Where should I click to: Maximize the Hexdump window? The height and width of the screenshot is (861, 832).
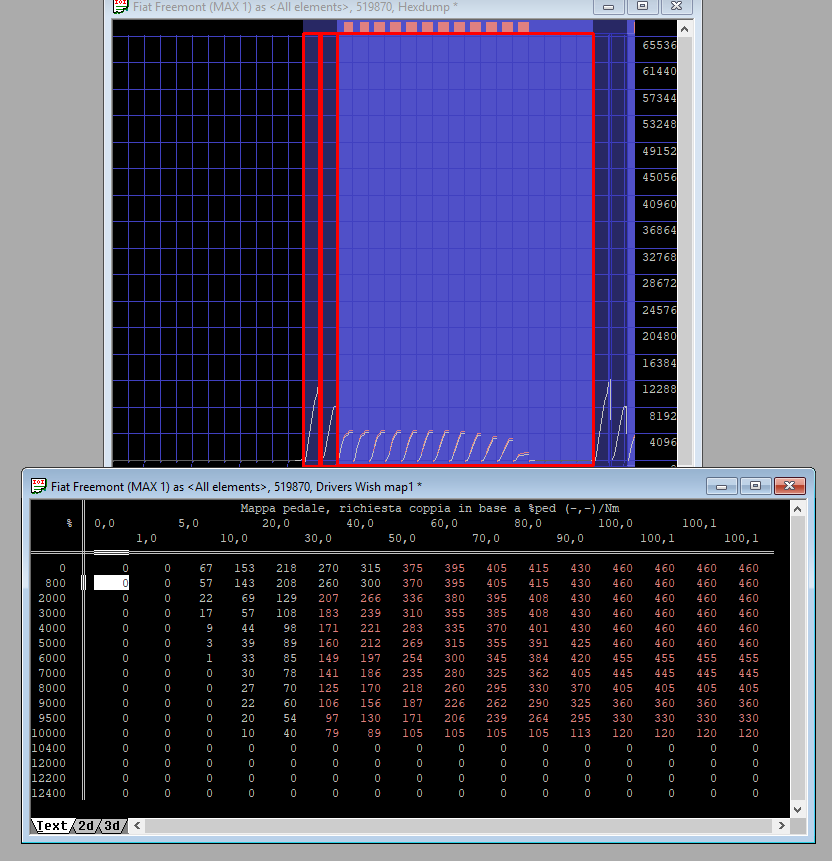643,6
